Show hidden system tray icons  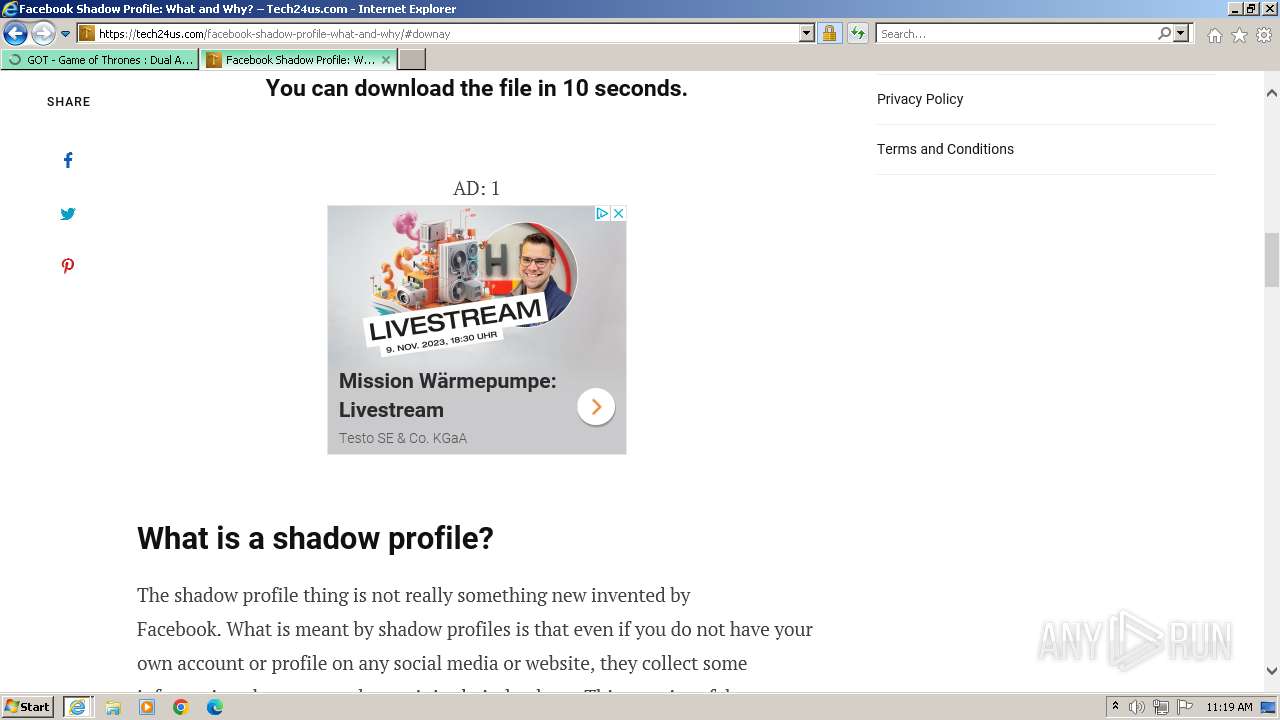coord(1115,707)
